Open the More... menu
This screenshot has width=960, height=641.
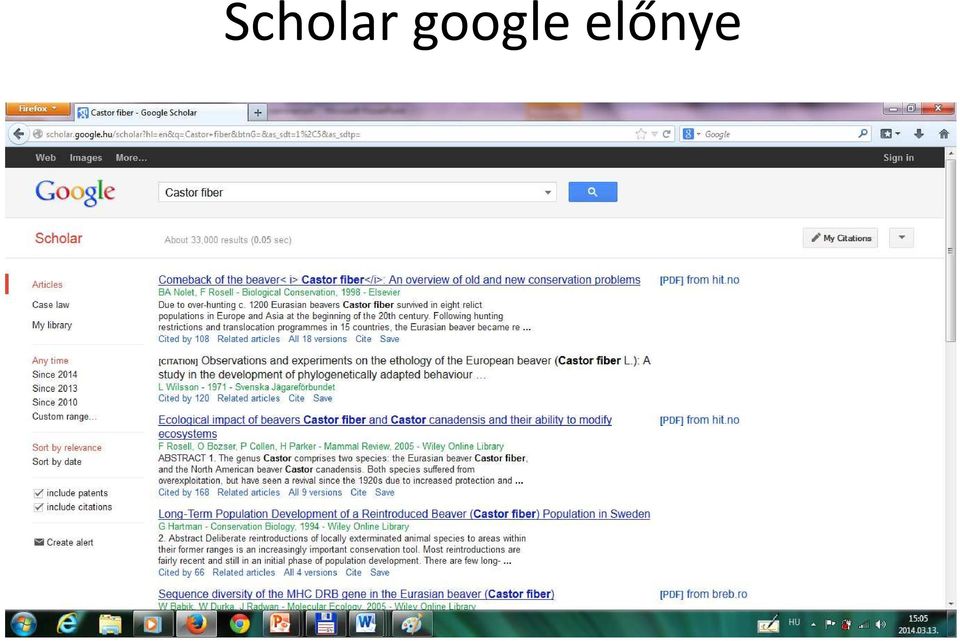131,157
